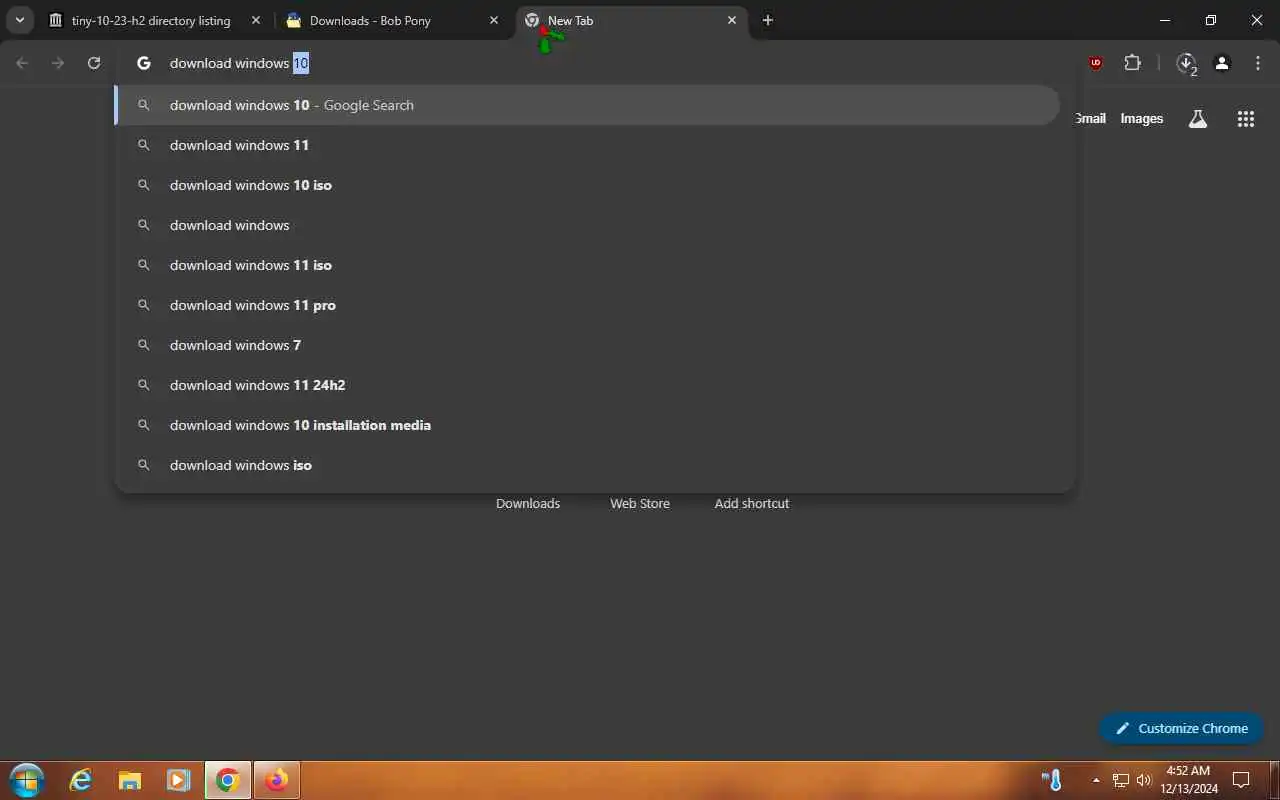The width and height of the screenshot is (1280, 800).
Task: Choose suggestion download windows 11 24h2
Action: tap(587, 385)
